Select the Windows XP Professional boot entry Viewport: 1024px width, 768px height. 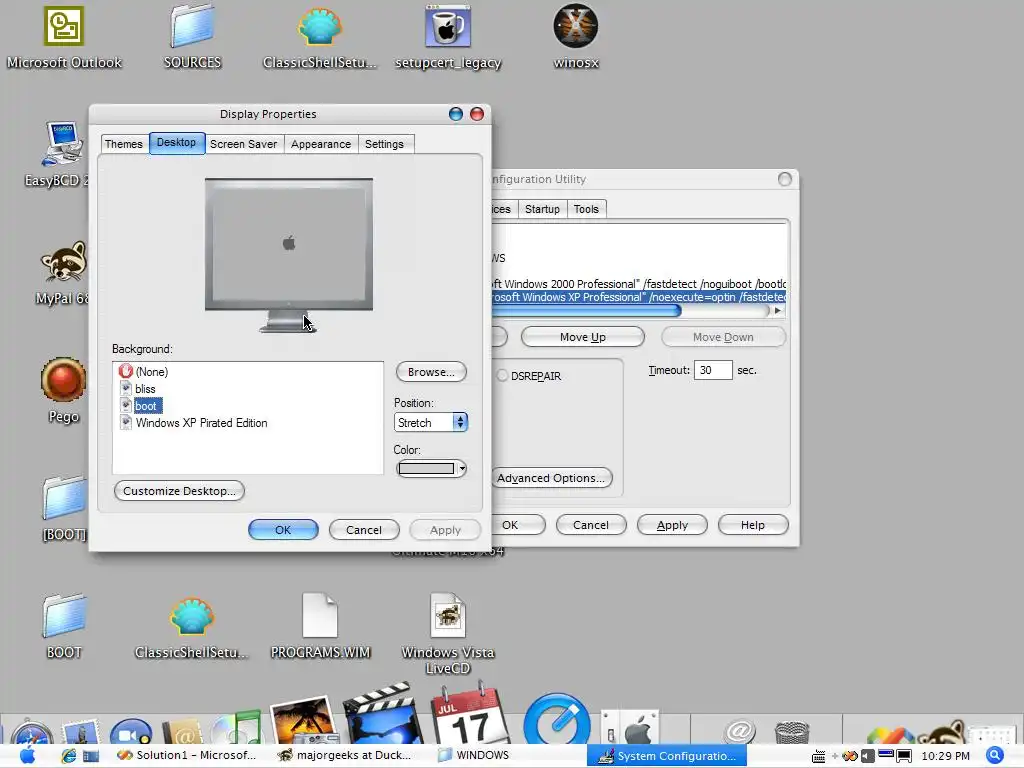pos(638,297)
